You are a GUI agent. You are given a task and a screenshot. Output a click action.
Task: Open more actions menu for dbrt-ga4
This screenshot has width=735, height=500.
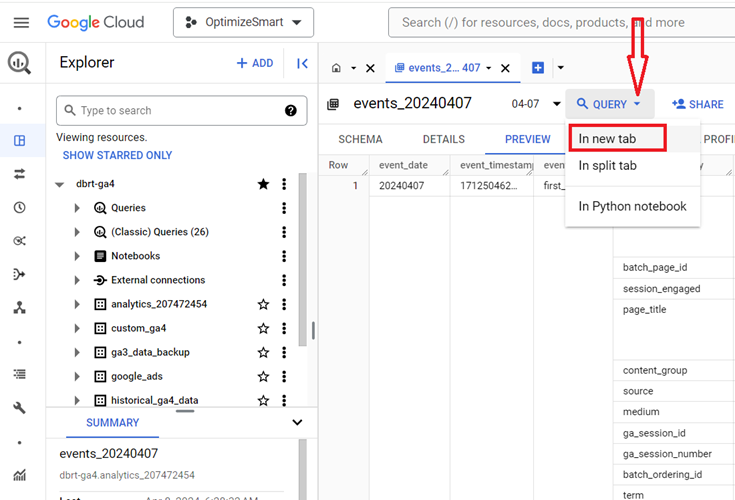coord(284,184)
